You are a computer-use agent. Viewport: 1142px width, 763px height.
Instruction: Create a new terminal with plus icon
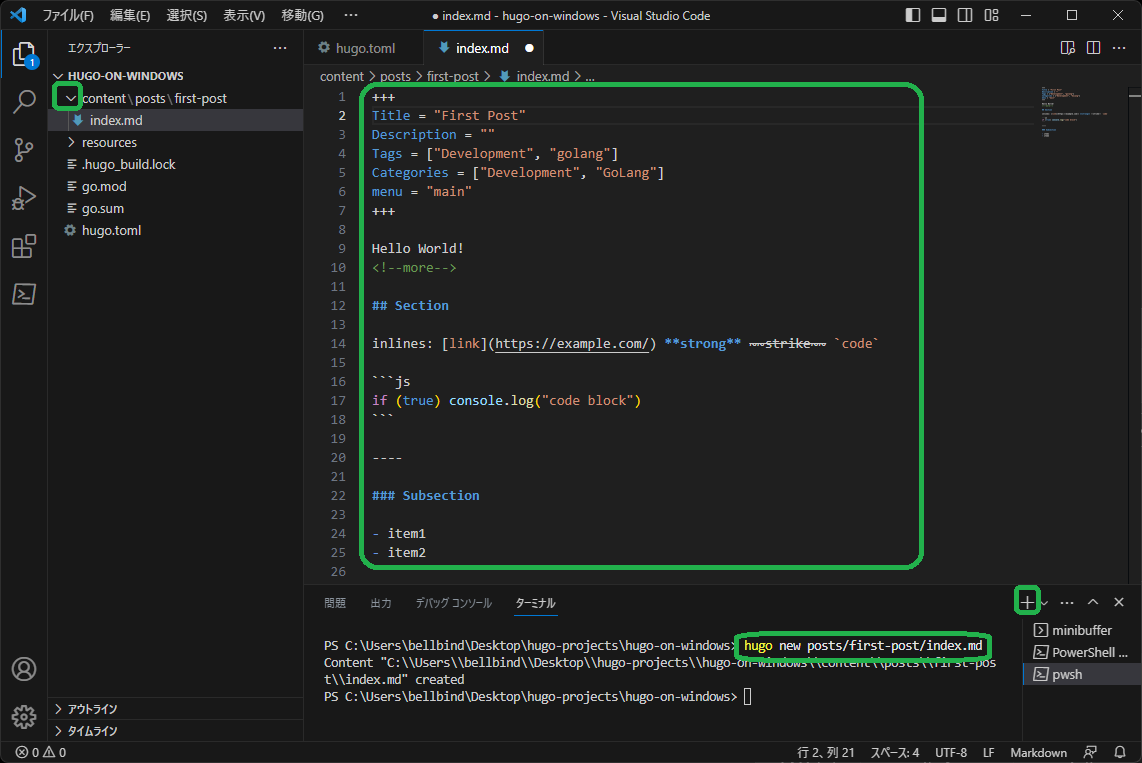coord(1027,602)
